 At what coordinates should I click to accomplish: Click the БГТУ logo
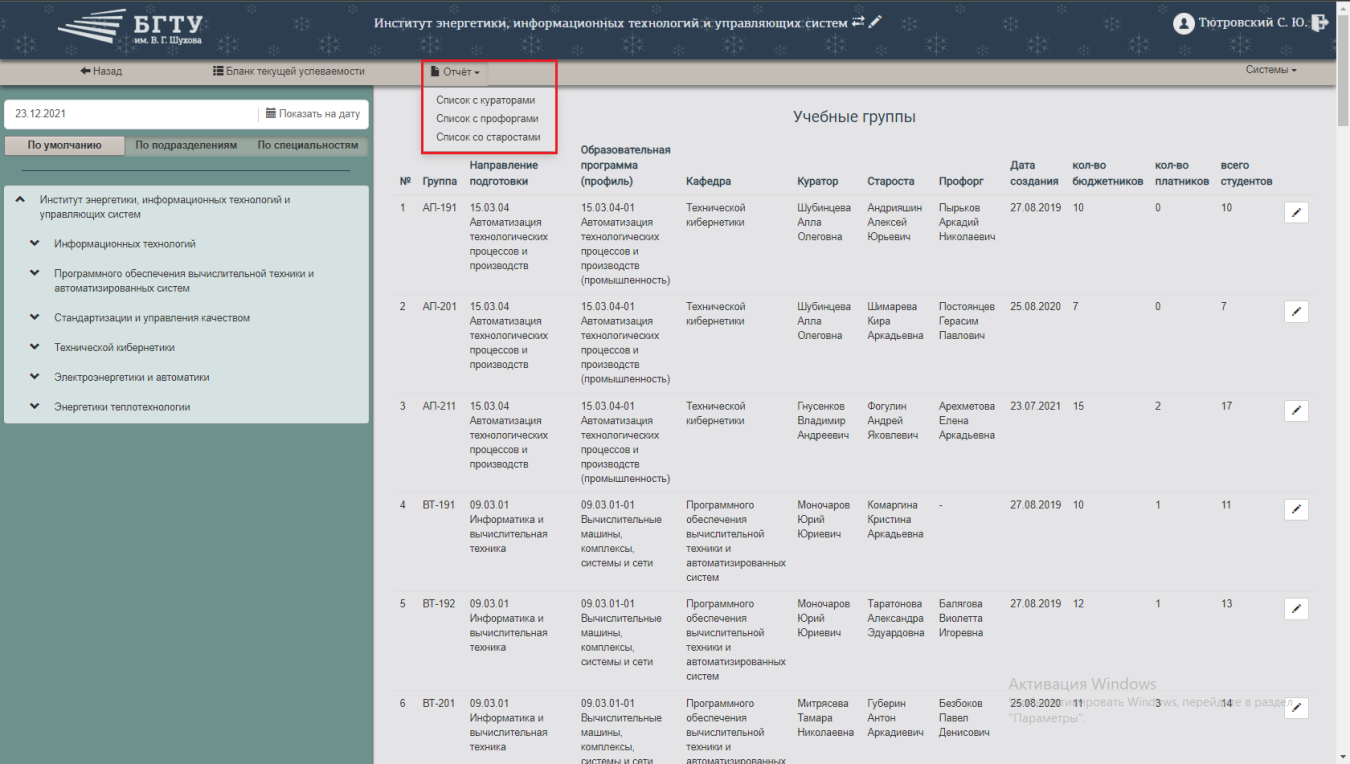coord(130,27)
